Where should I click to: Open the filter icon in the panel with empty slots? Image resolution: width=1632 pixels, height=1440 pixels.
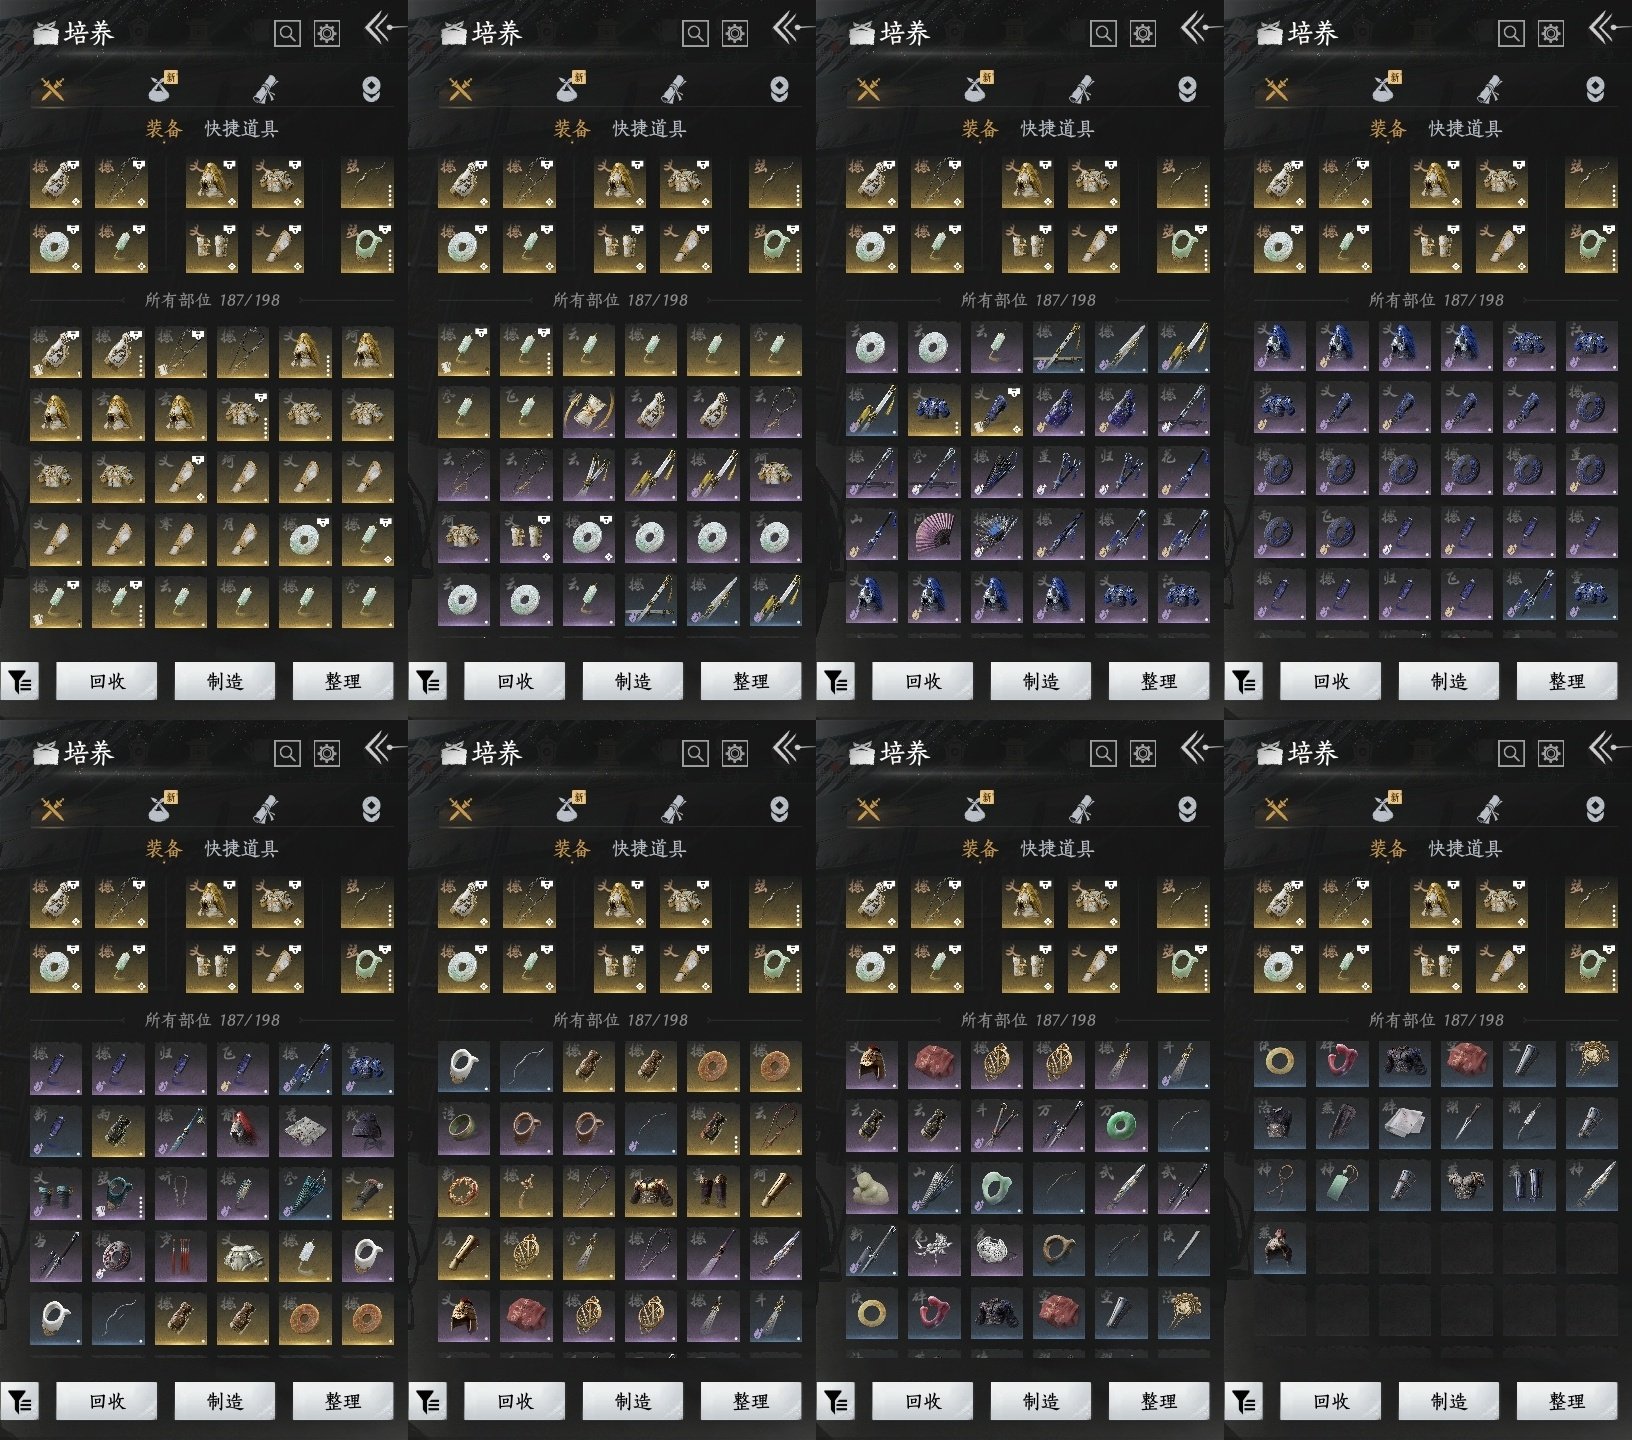1243,1402
